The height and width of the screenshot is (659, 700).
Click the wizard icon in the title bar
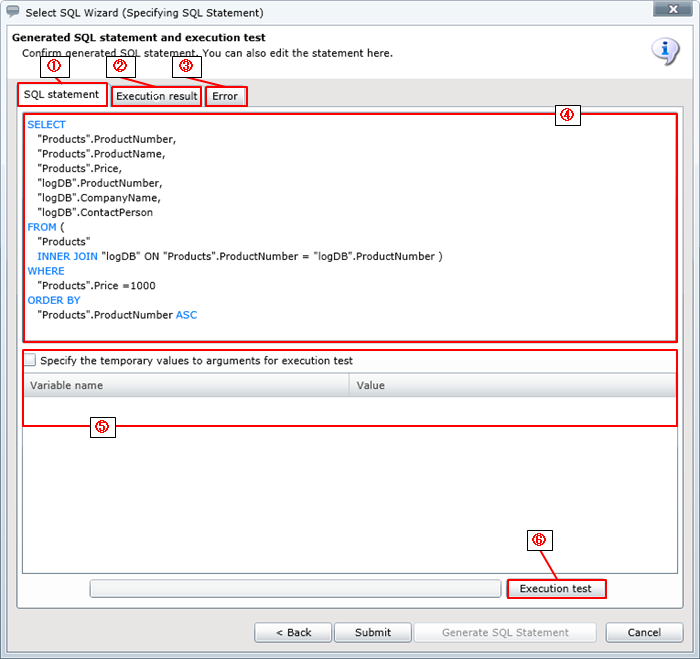coord(13,12)
